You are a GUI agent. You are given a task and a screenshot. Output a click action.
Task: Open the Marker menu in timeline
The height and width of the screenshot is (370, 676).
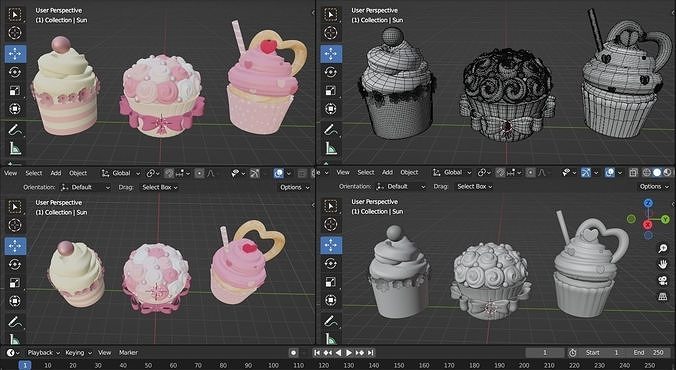pos(128,353)
